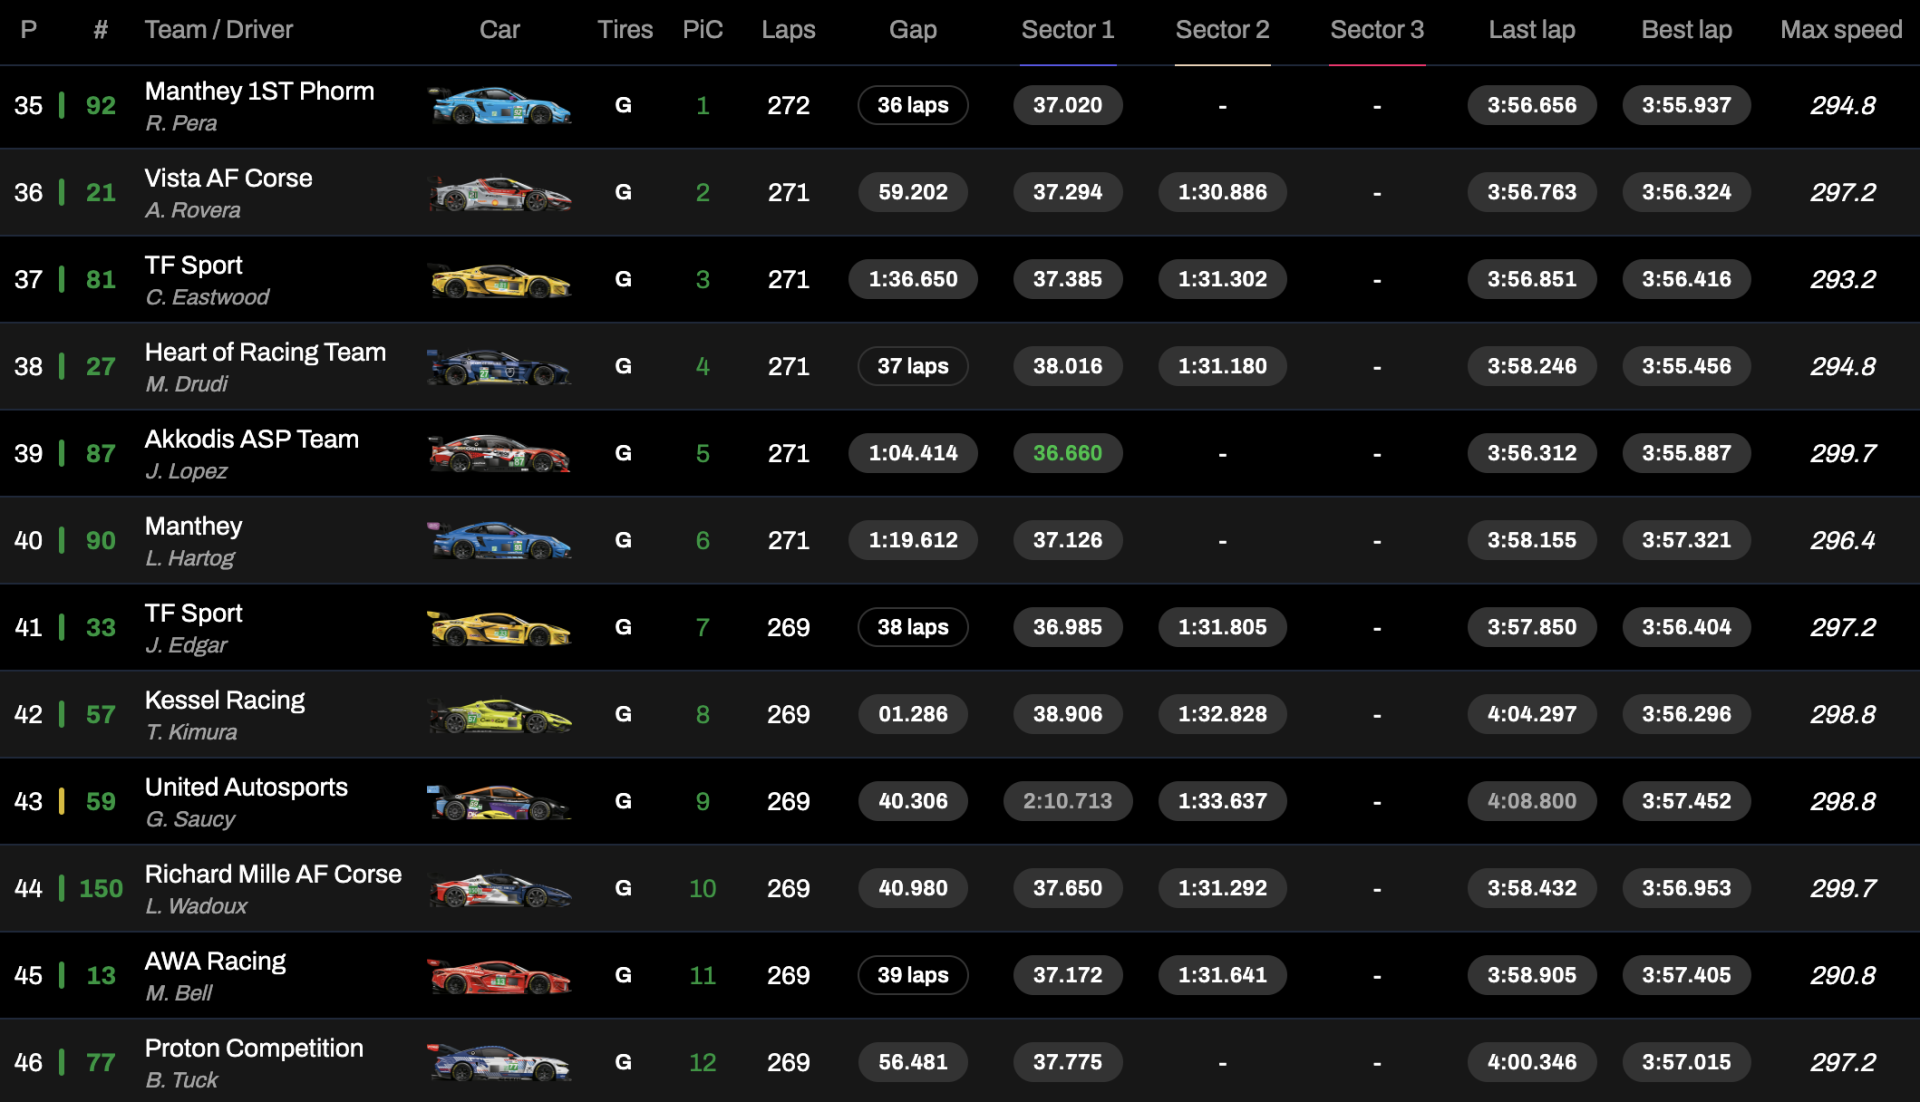Image resolution: width=1920 pixels, height=1102 pixels.
Task: Click C. Eastwood's TF Sport car image
Action: pyautogui.click(x=499, y=279)
